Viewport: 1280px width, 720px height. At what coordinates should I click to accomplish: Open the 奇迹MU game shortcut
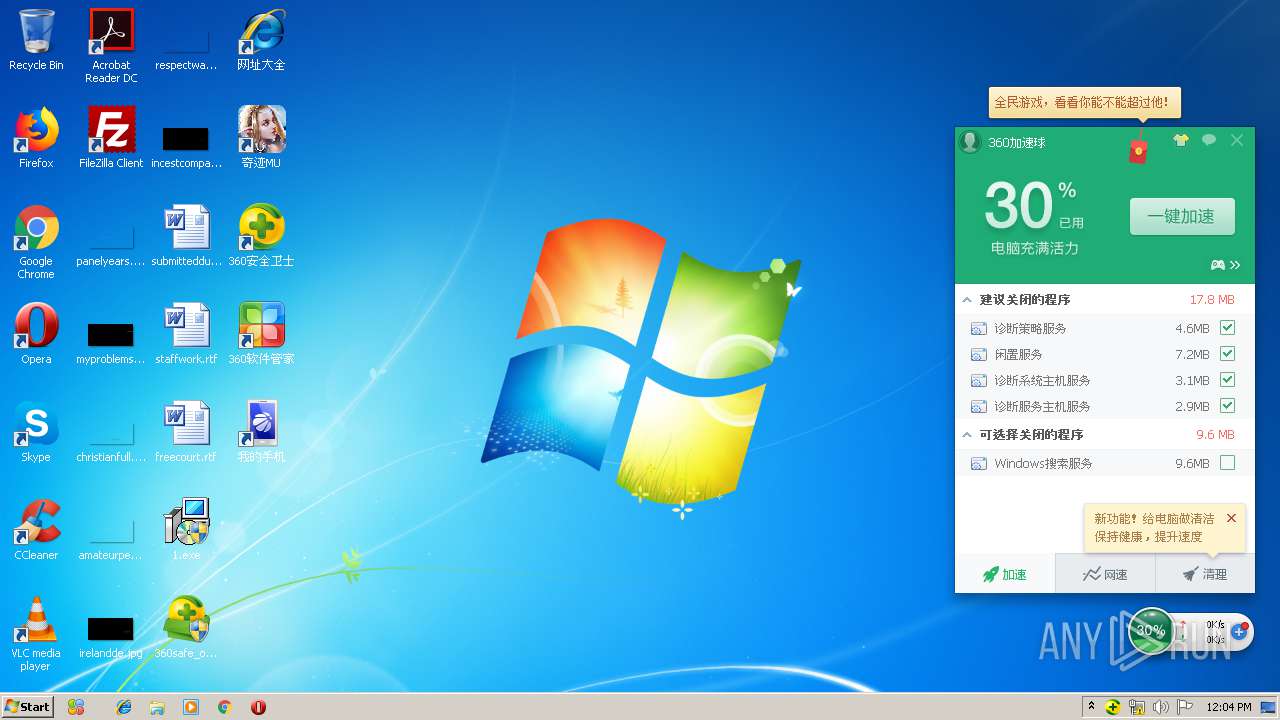[x=261, y=138]
